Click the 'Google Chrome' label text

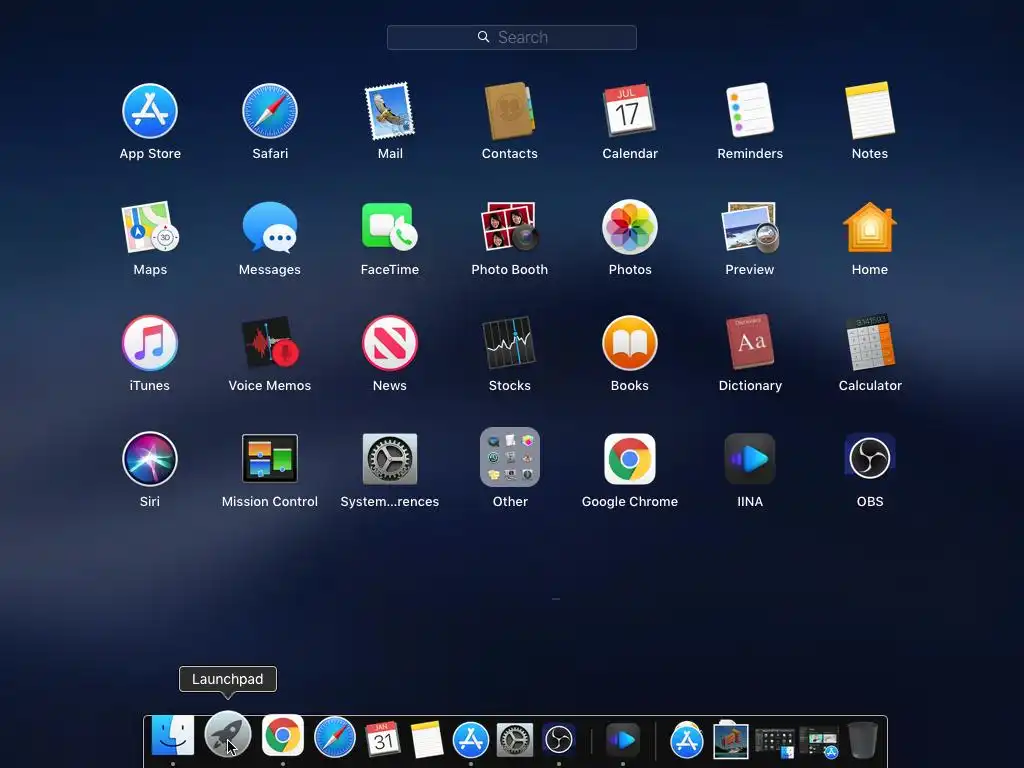tap(630, 502)
